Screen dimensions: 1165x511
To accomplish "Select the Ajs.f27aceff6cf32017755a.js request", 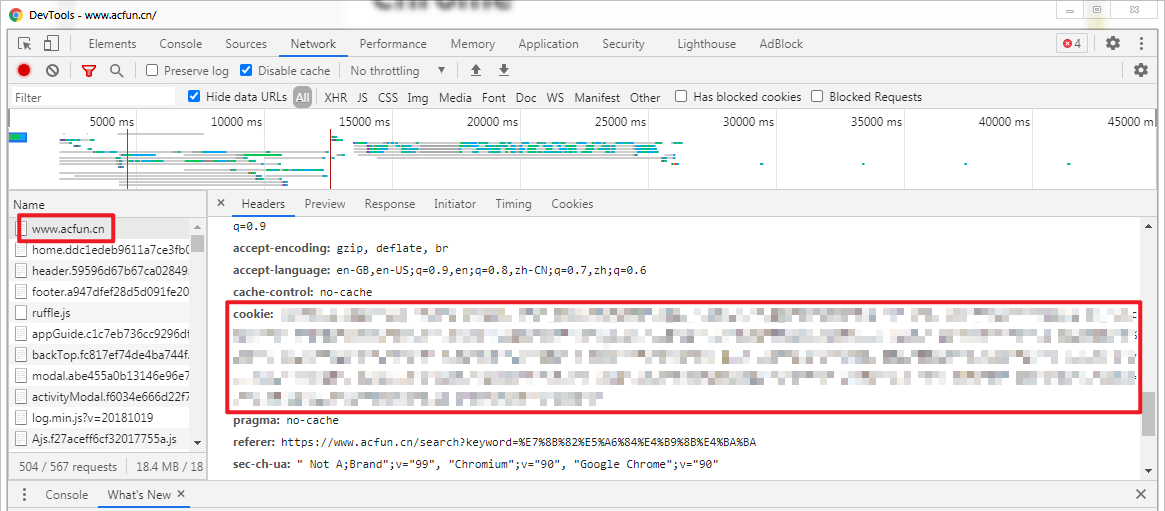I will pyautogui.click(x=101, y=439).
